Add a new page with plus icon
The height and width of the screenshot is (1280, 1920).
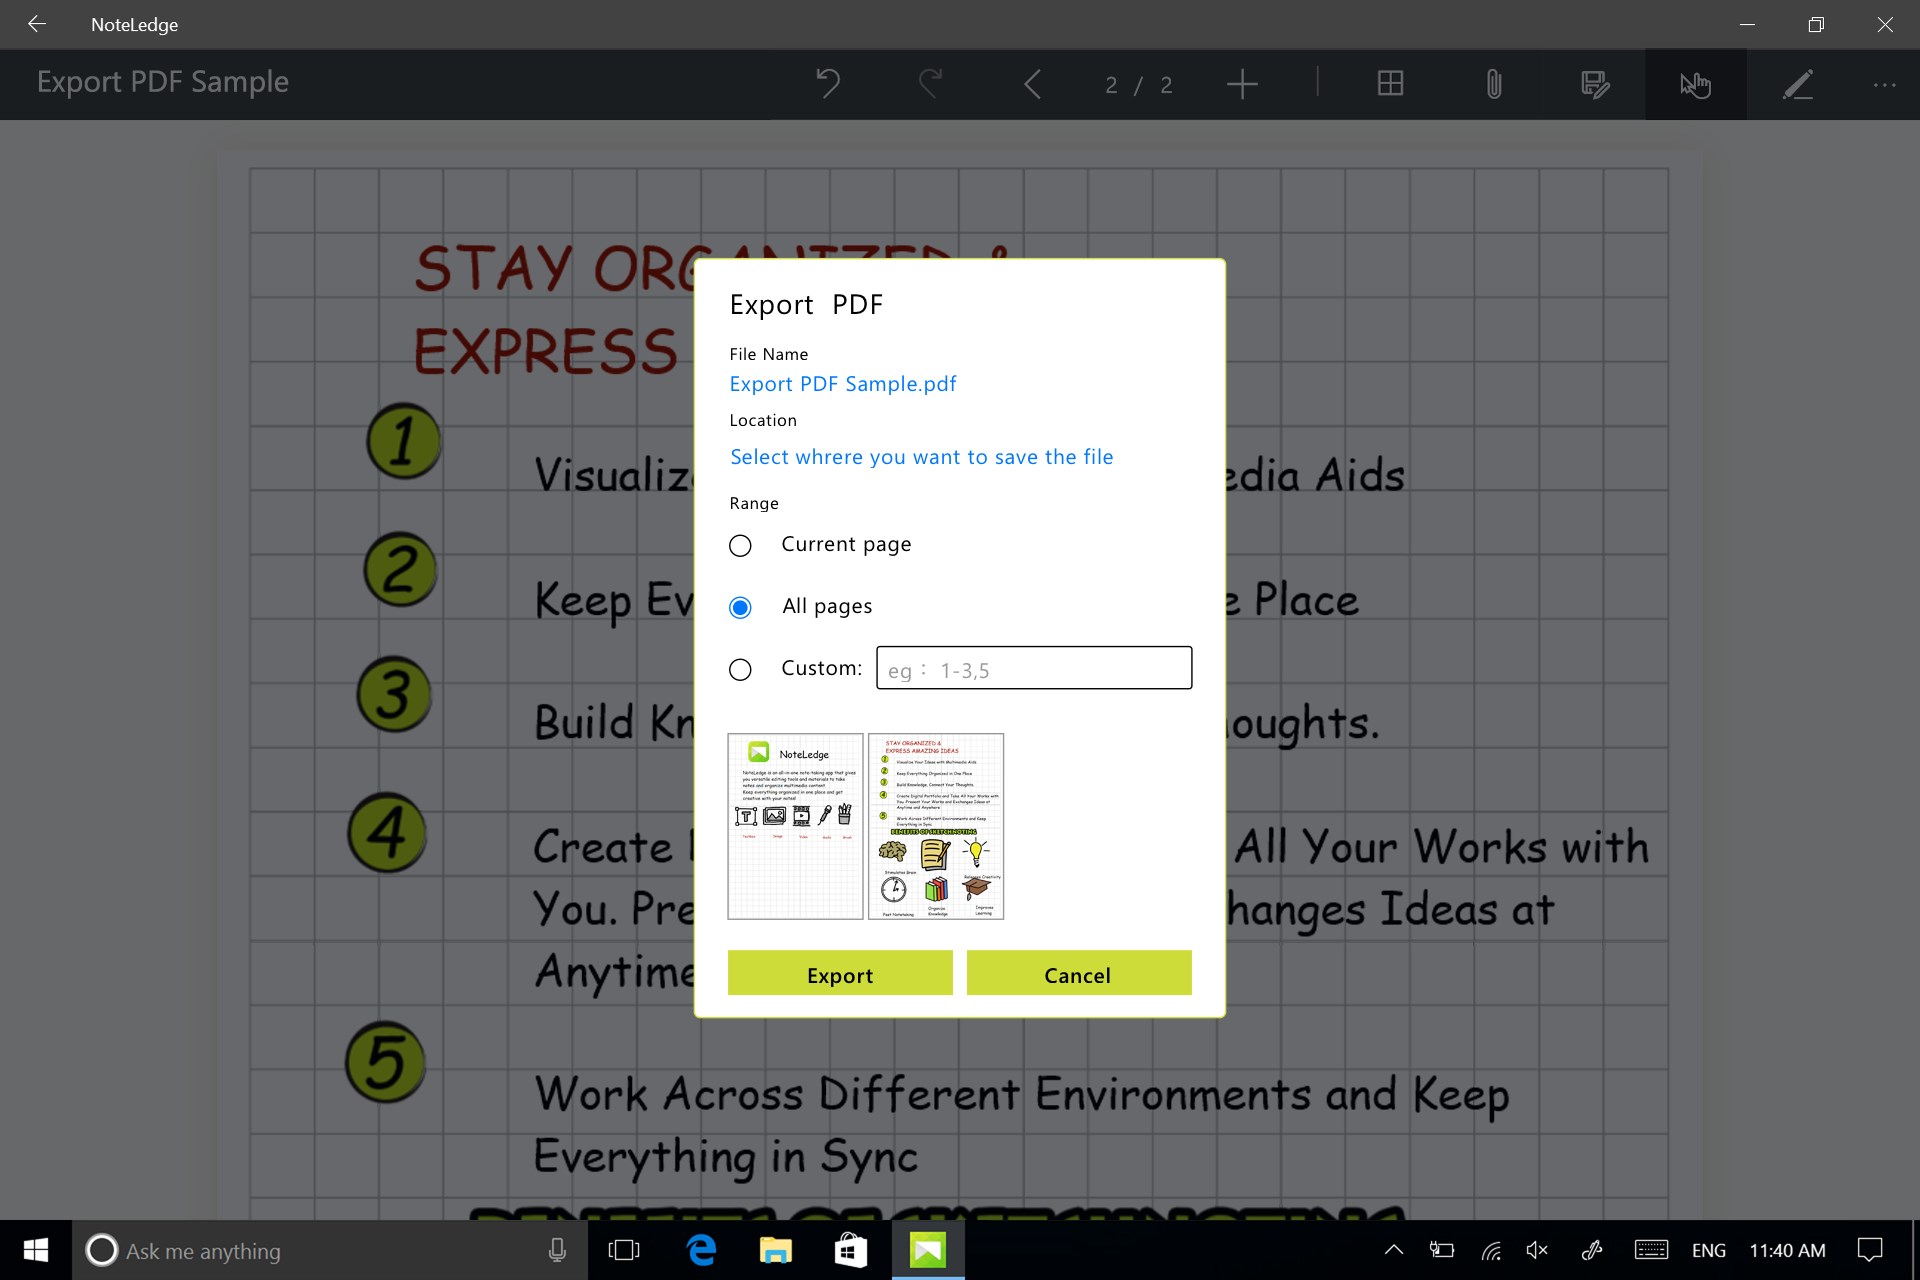coord(1242,84)
